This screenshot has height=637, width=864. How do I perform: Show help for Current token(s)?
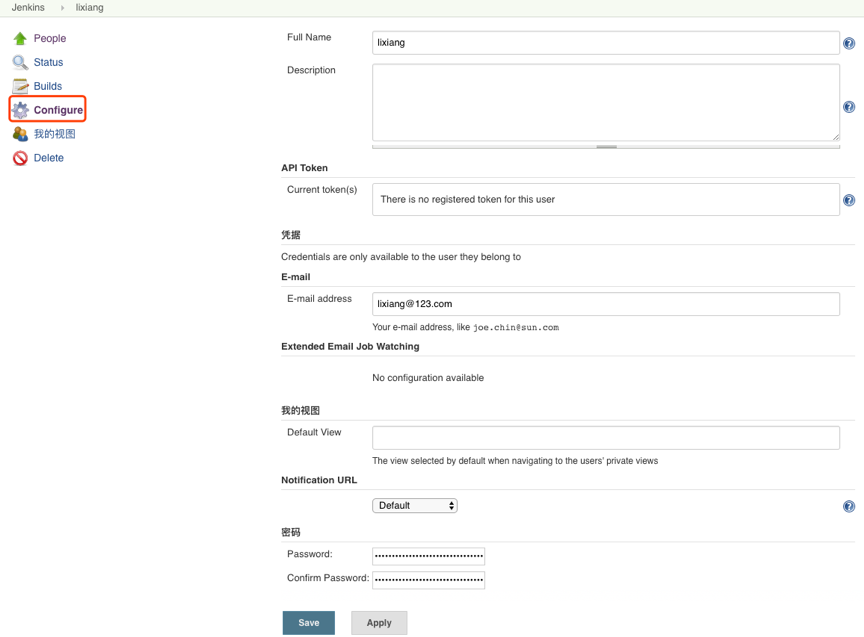[x=849, y=200]
